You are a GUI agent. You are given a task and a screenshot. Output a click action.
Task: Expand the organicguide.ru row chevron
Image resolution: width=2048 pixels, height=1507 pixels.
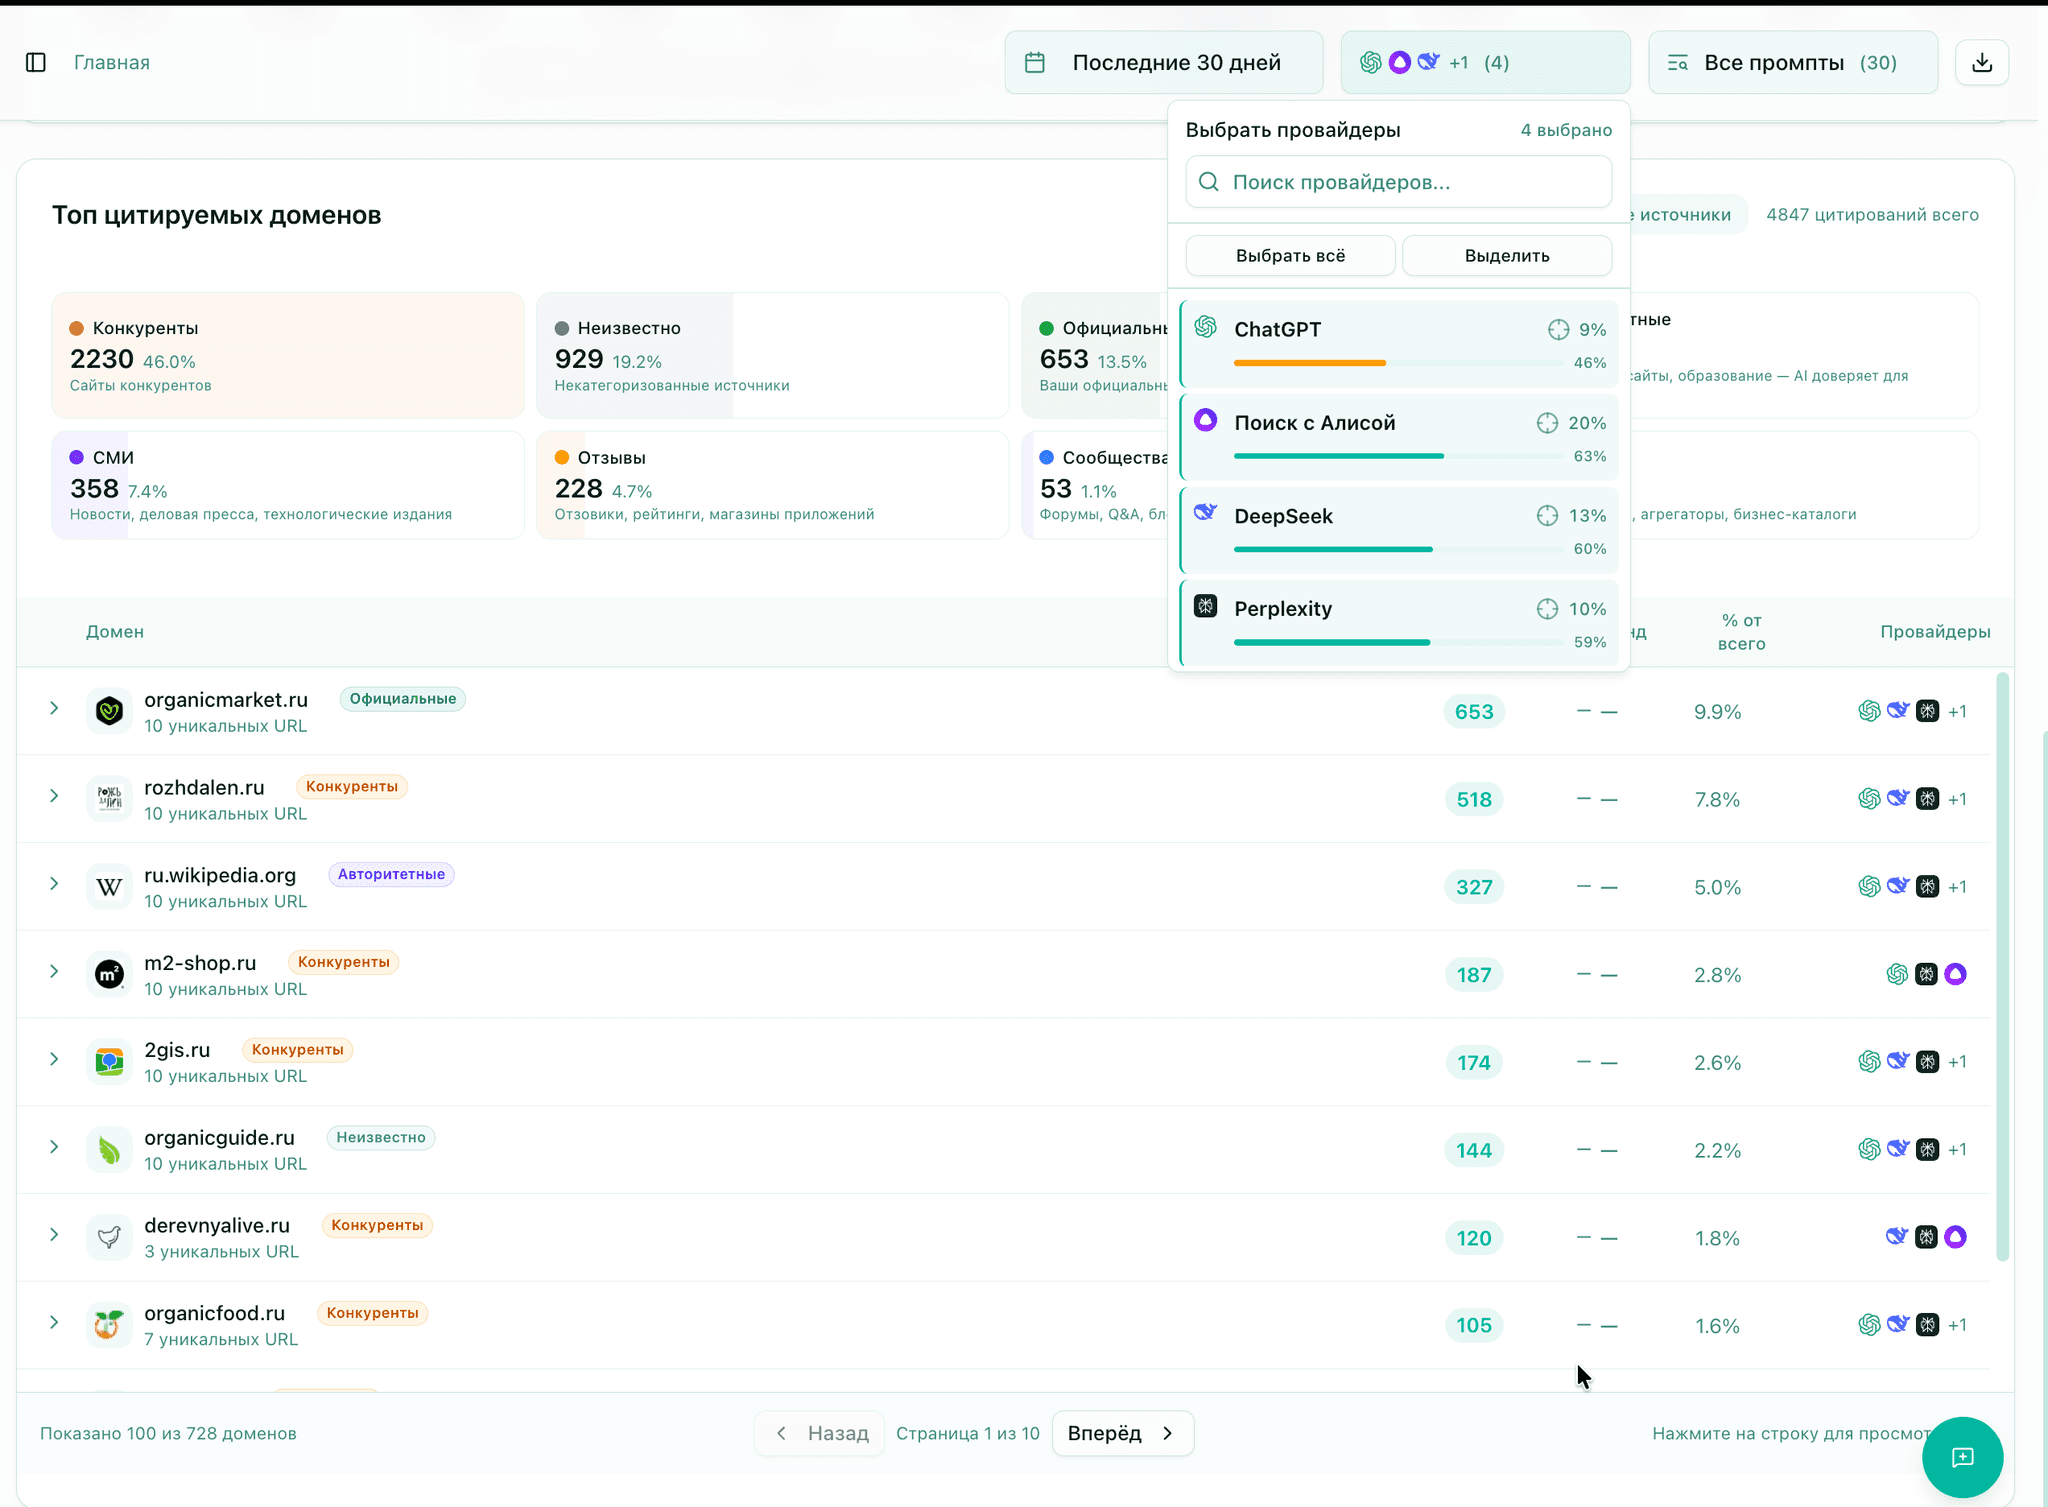click(x=54, y=1147)
